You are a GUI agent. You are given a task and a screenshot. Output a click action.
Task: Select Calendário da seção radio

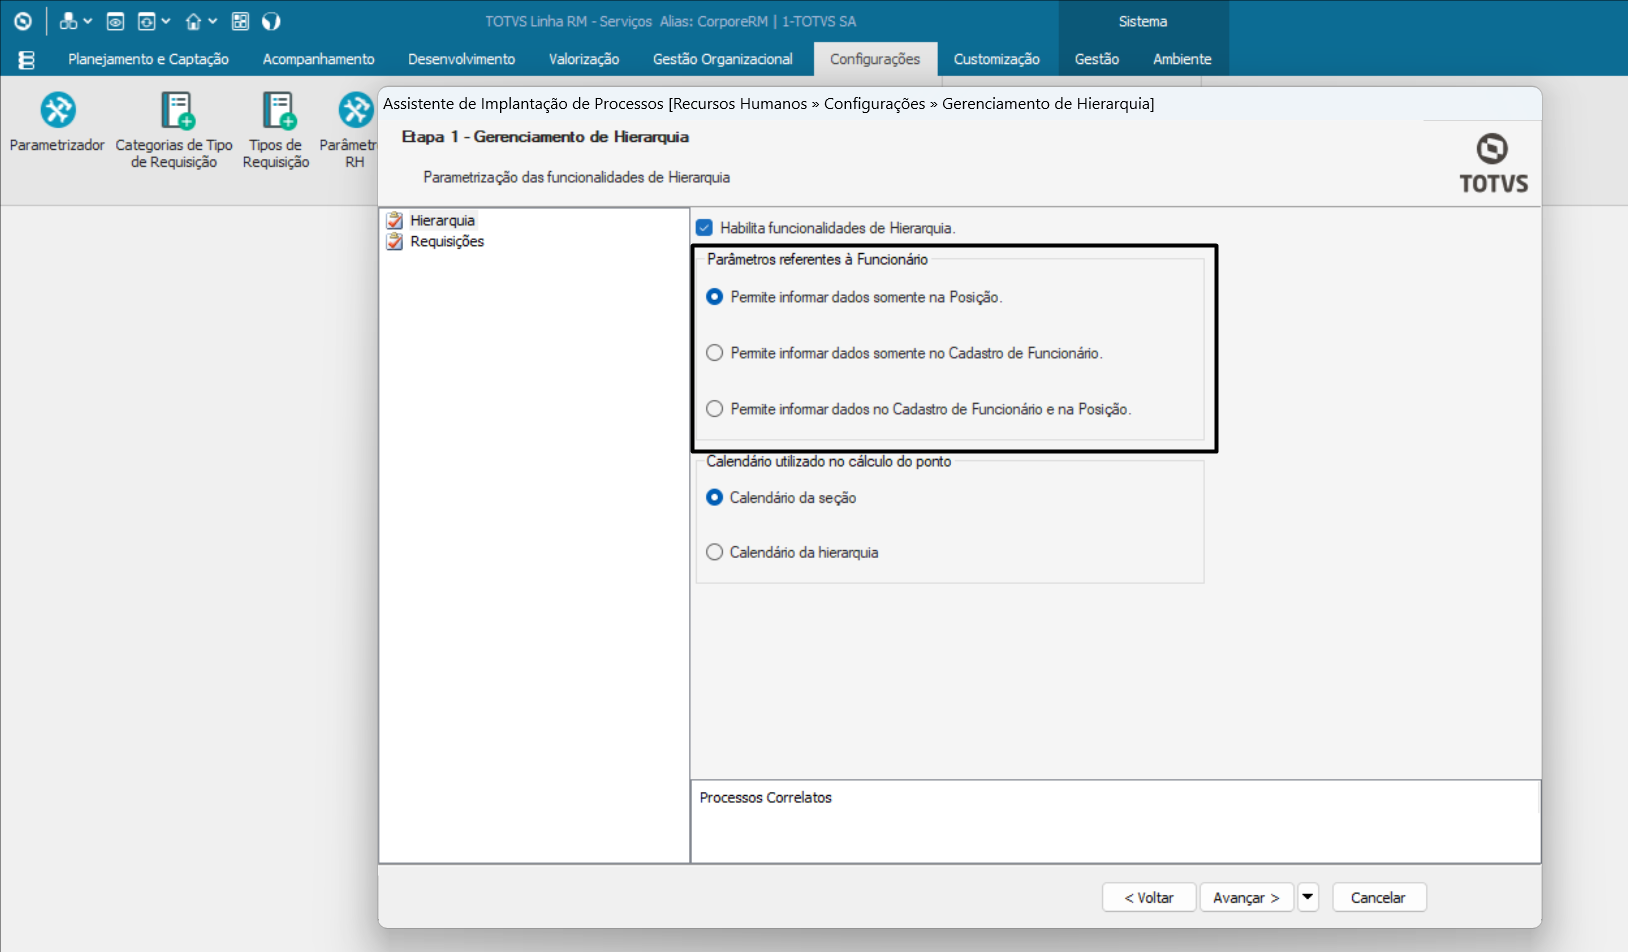pyautogui.click(x=714, y=497)
